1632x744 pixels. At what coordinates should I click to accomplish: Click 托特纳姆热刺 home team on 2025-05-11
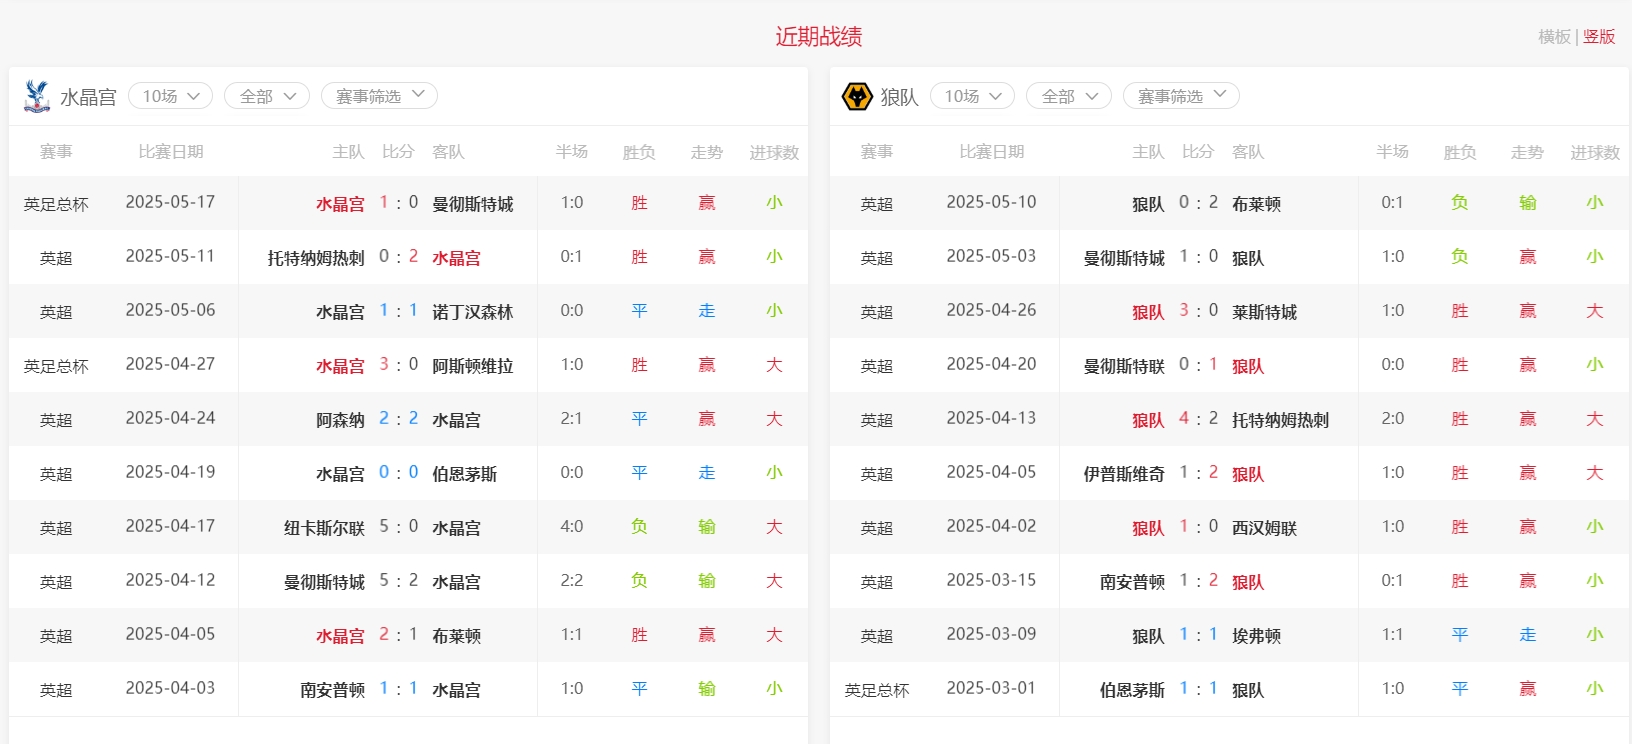(316, 258)
